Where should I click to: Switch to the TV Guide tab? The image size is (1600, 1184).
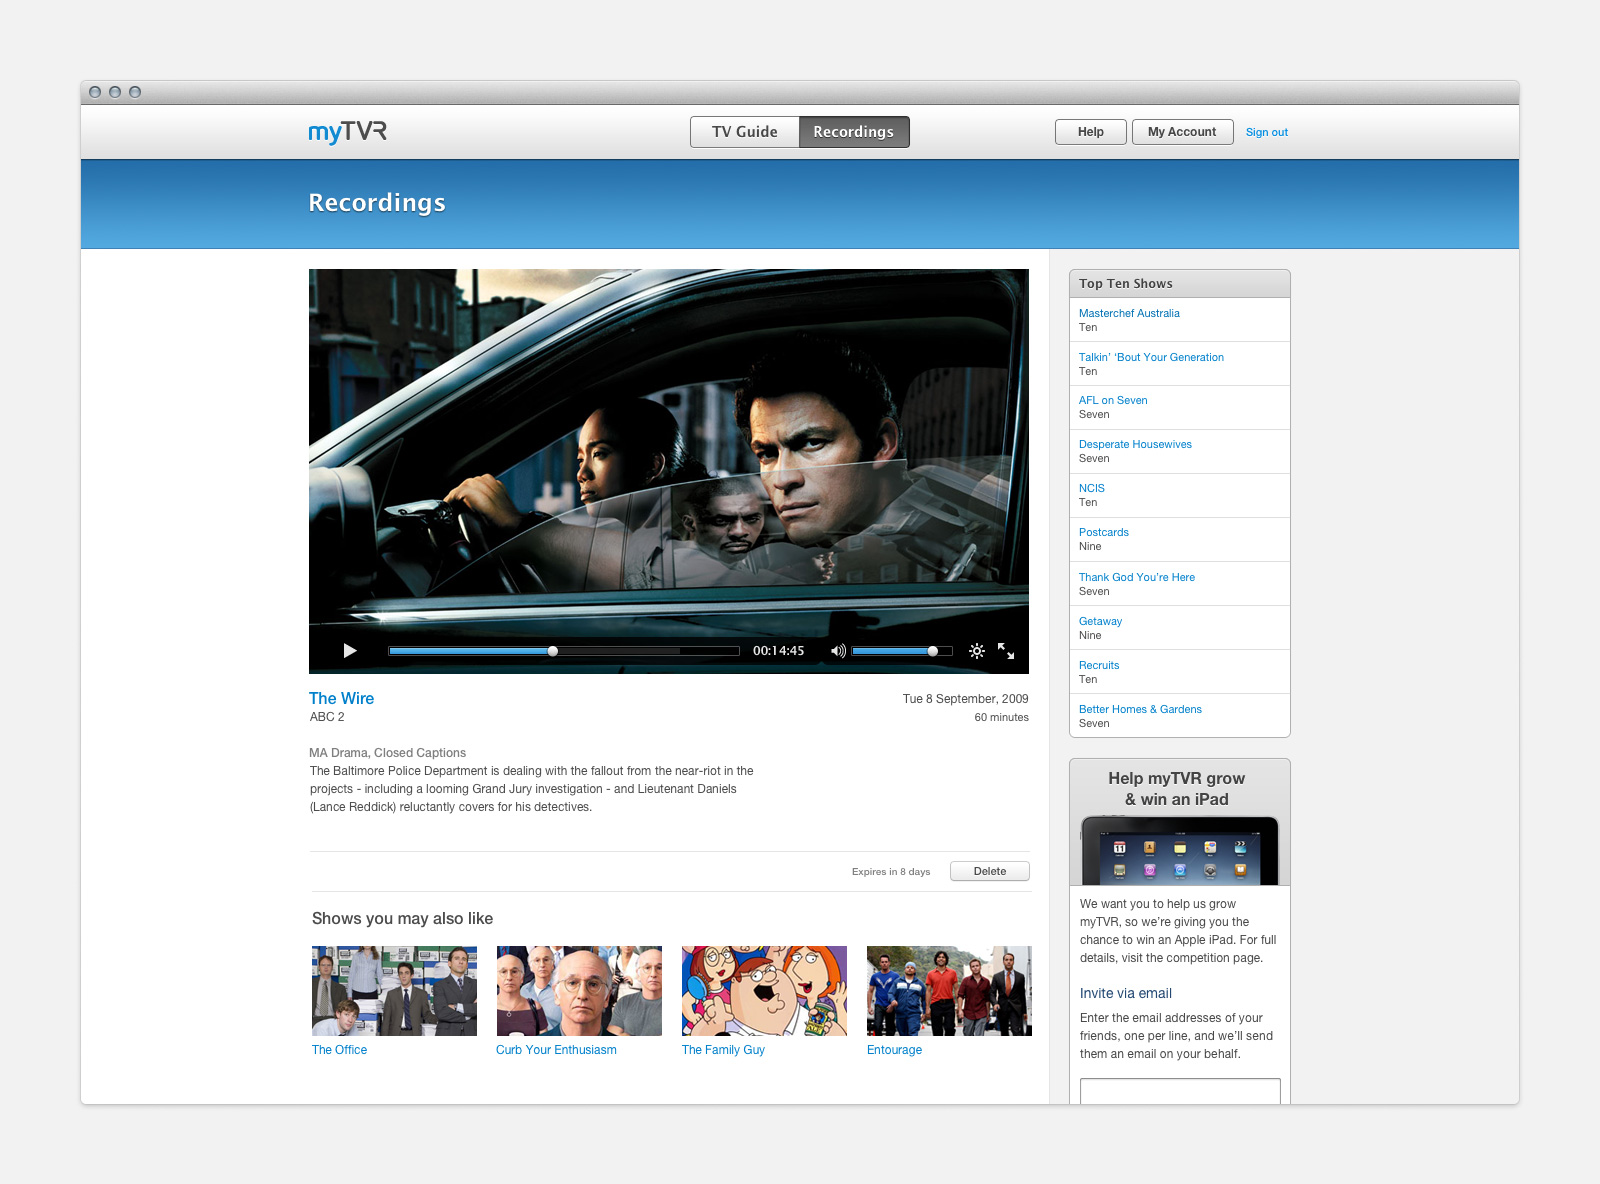(x=744, y=131)
